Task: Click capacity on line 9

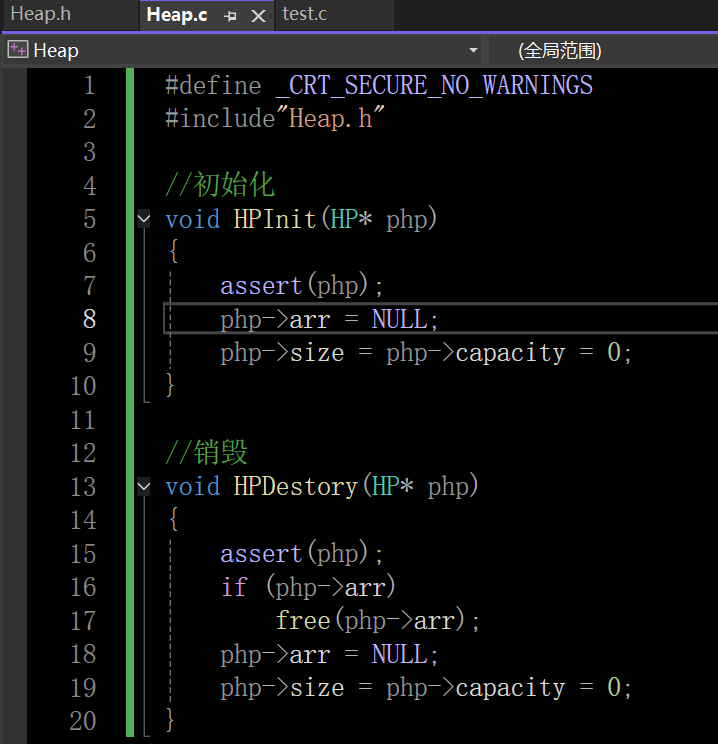Action: coord(510,353)
